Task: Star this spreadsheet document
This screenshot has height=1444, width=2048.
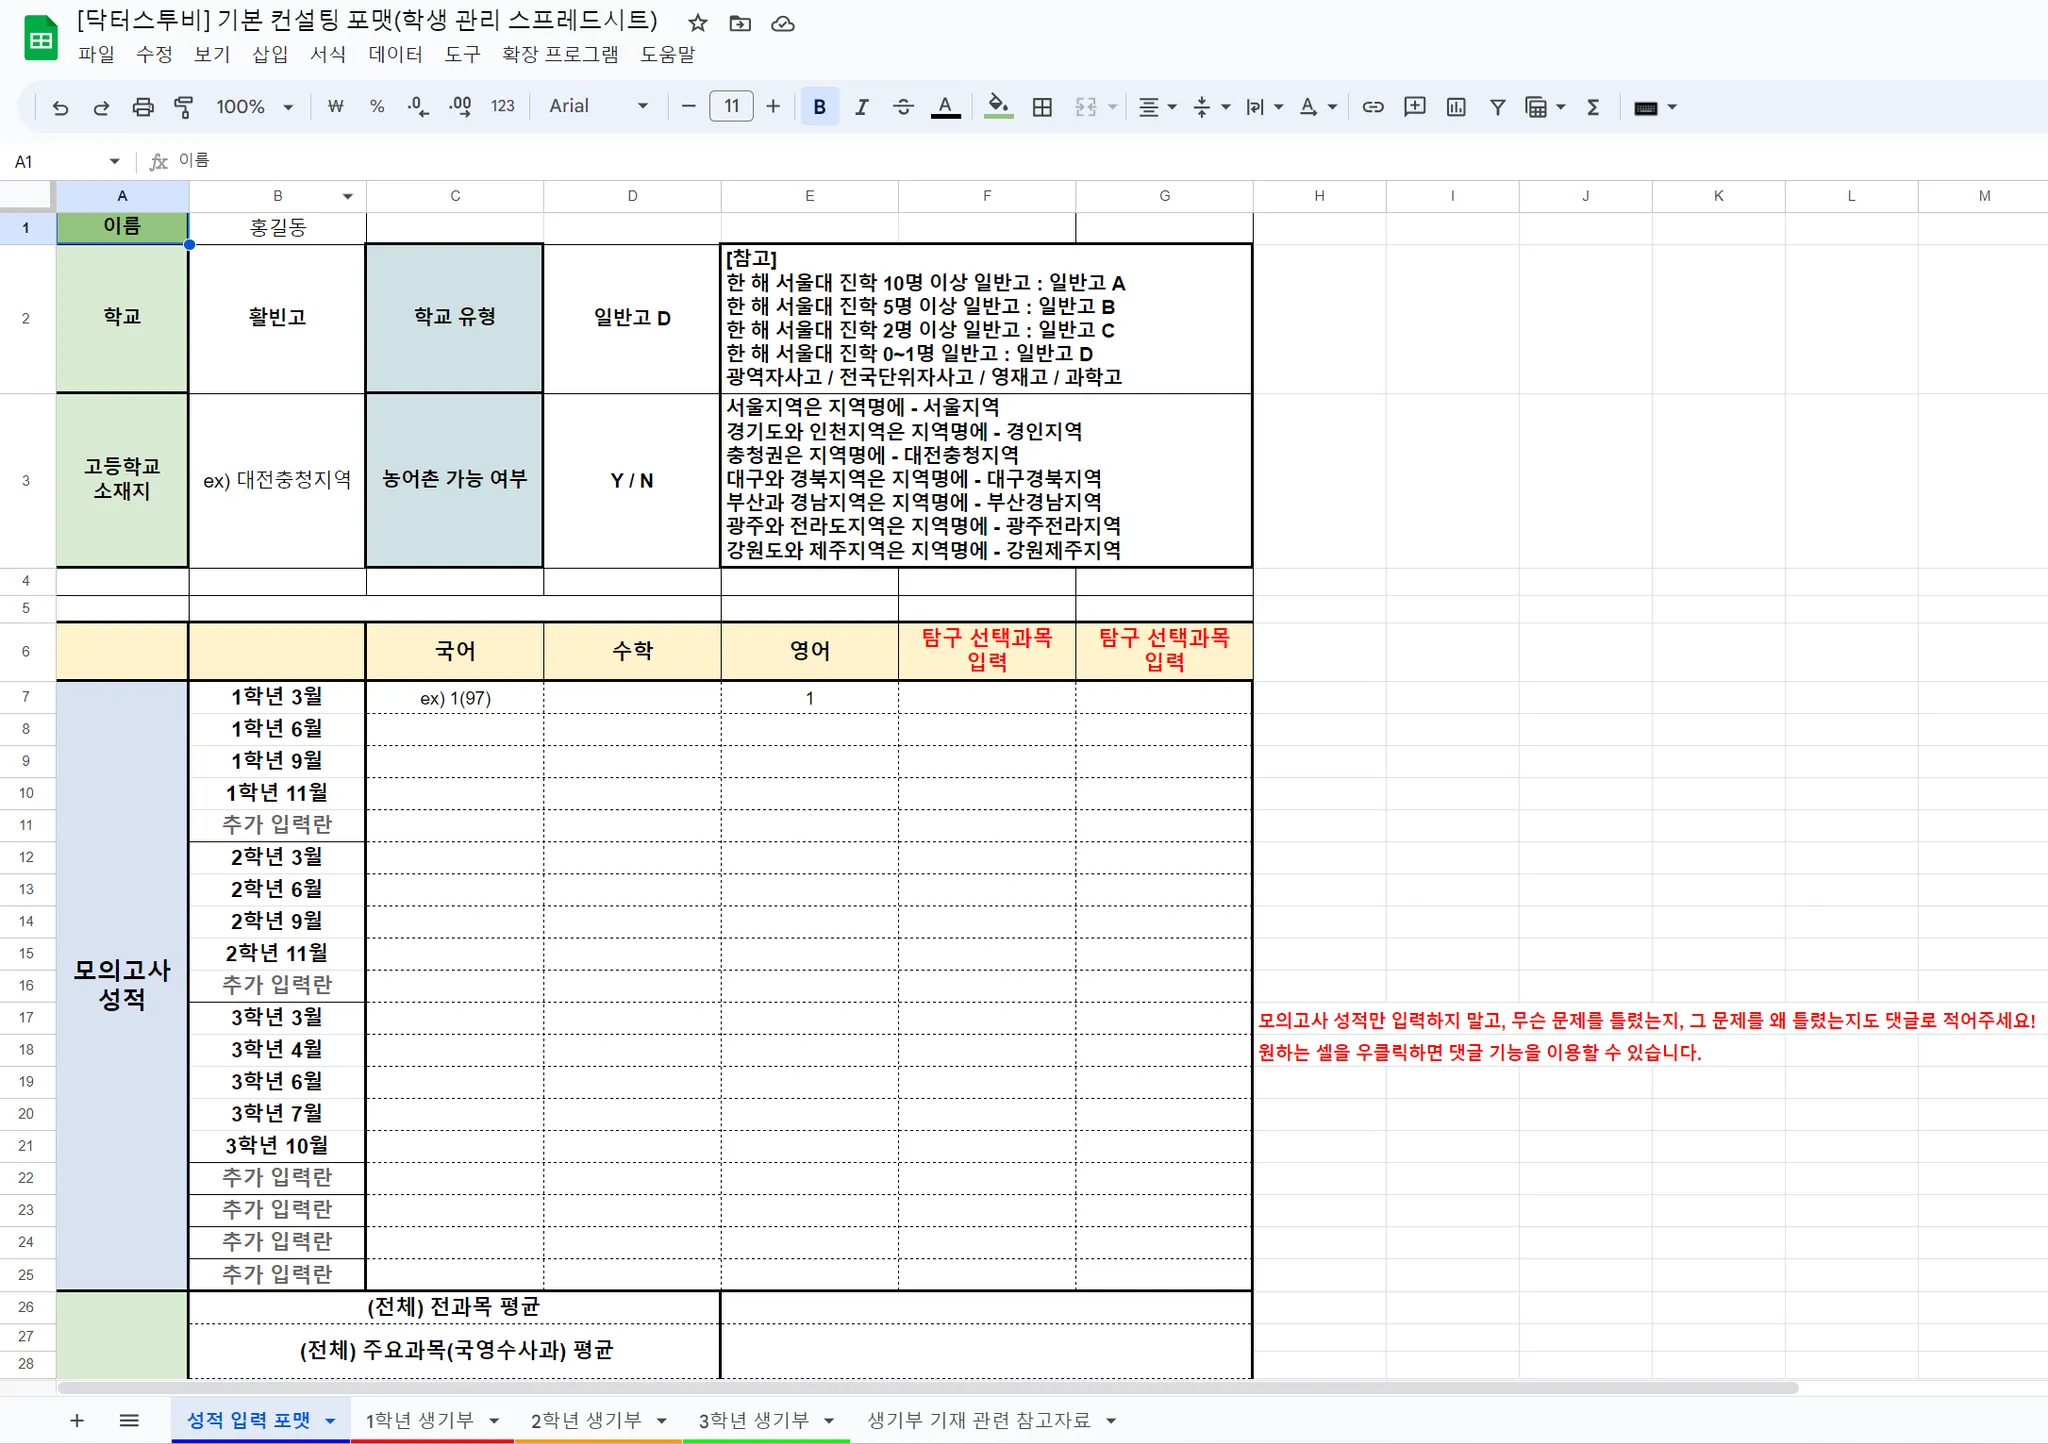Action: click(x=698, y=23)
